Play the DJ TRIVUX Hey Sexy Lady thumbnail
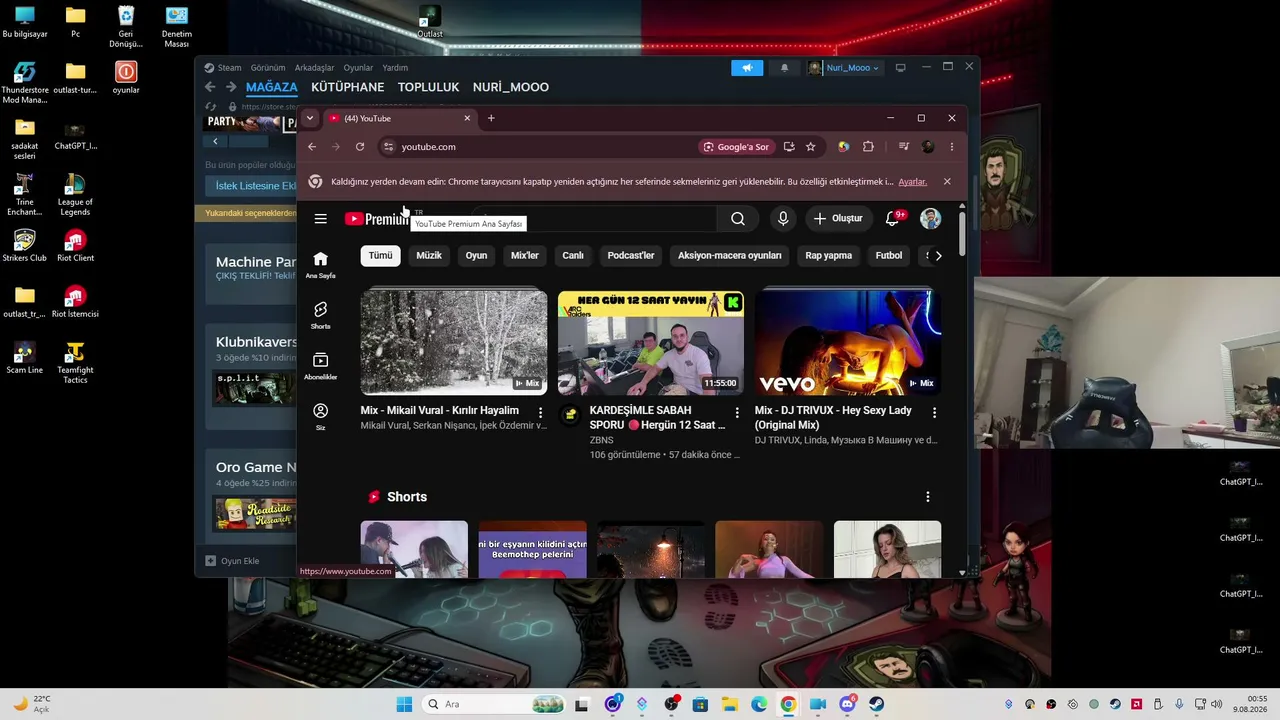The height and width of the screenshot is (720, 1280). click(x=848, y=341)
